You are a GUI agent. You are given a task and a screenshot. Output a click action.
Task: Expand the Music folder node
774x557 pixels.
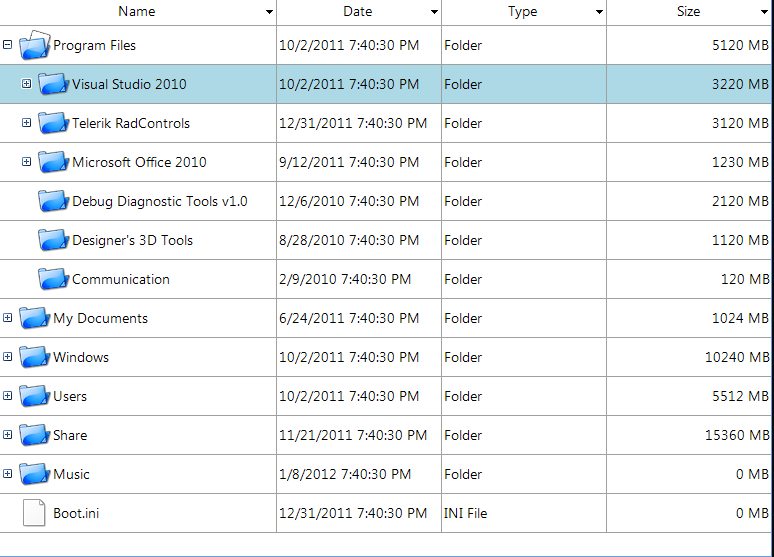(8, 474)
